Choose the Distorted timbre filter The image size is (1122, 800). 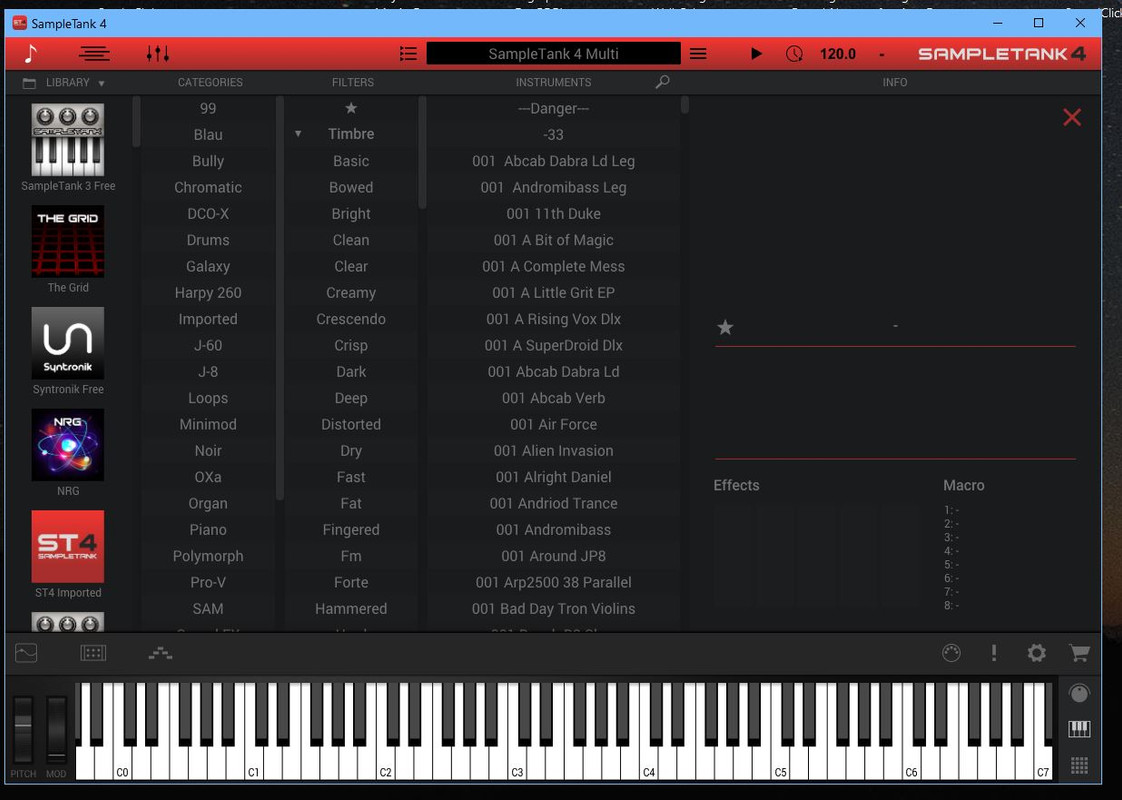coord(351,424)
